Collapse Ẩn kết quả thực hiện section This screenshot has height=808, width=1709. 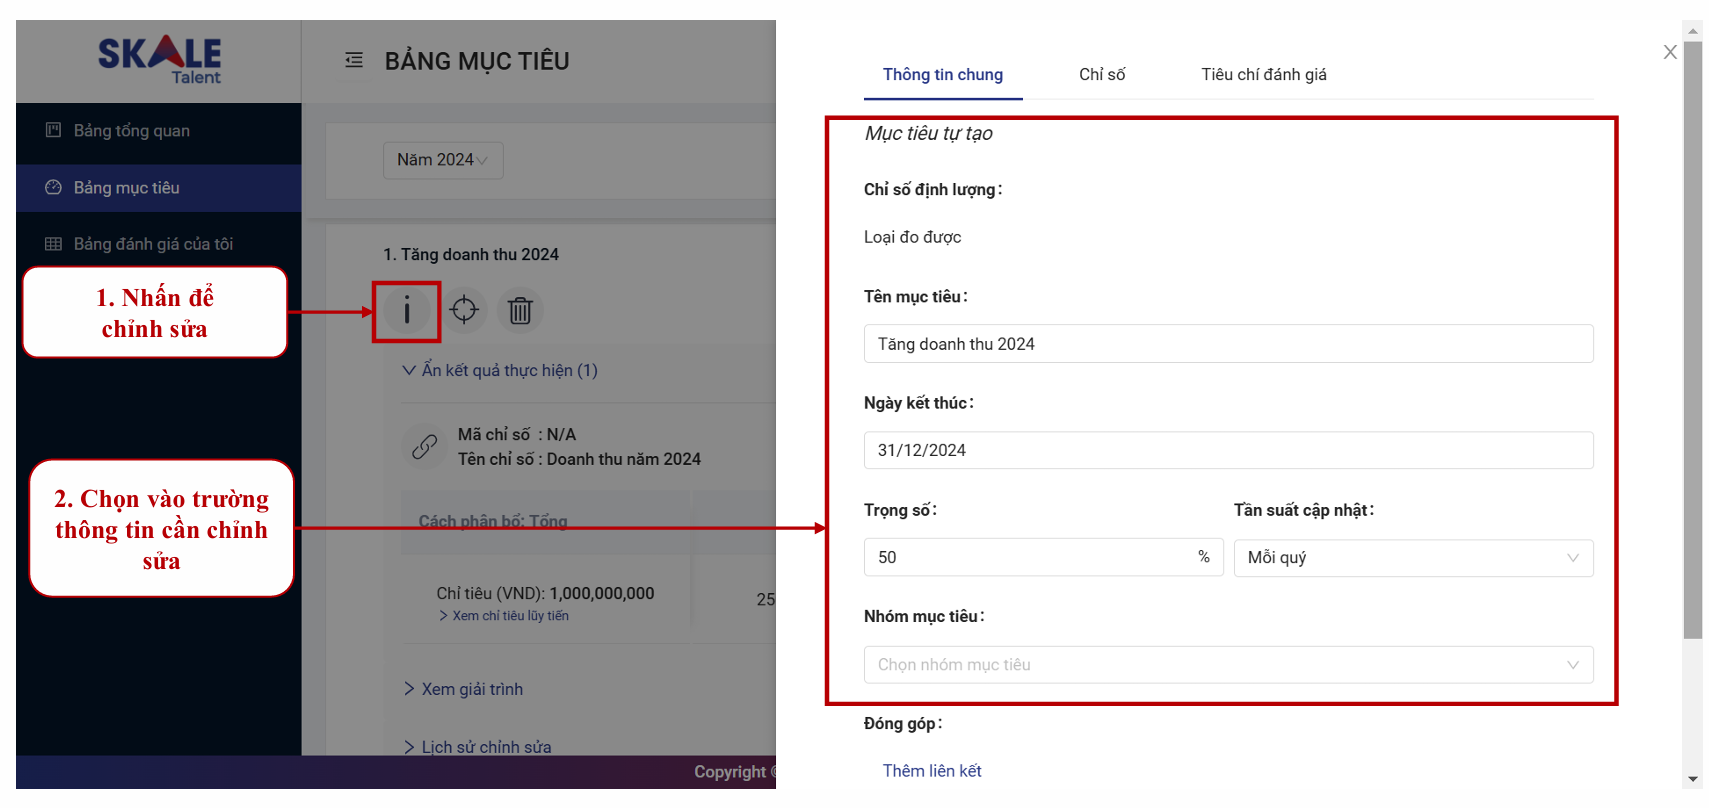point(500,371)
